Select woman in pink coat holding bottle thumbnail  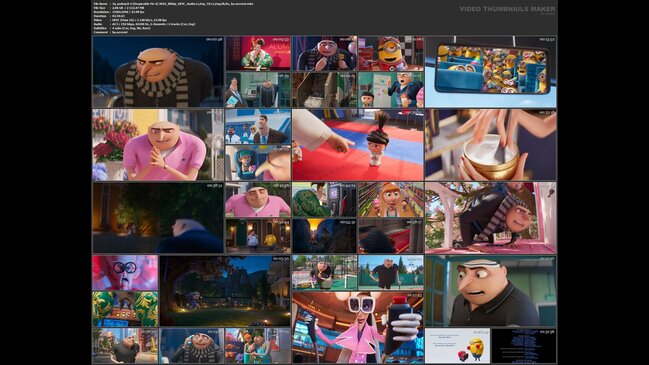(358, 327)
